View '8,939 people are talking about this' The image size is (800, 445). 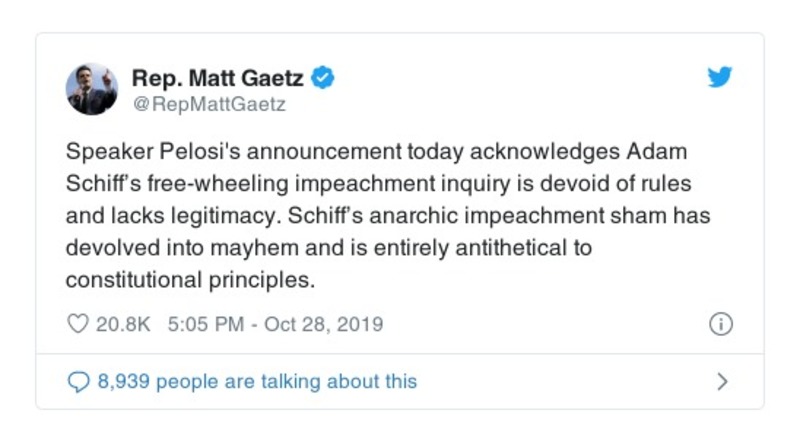[x=256, y=381]
